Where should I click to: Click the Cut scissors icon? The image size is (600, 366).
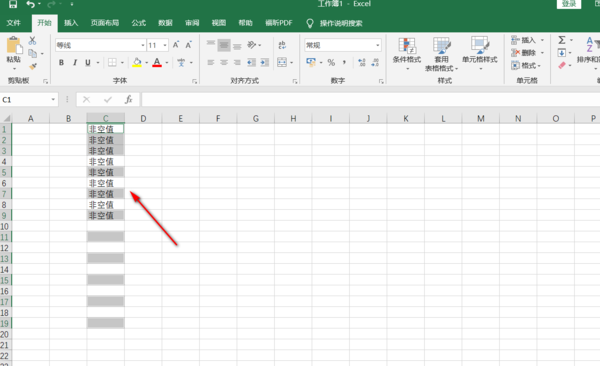pos(33,41)
